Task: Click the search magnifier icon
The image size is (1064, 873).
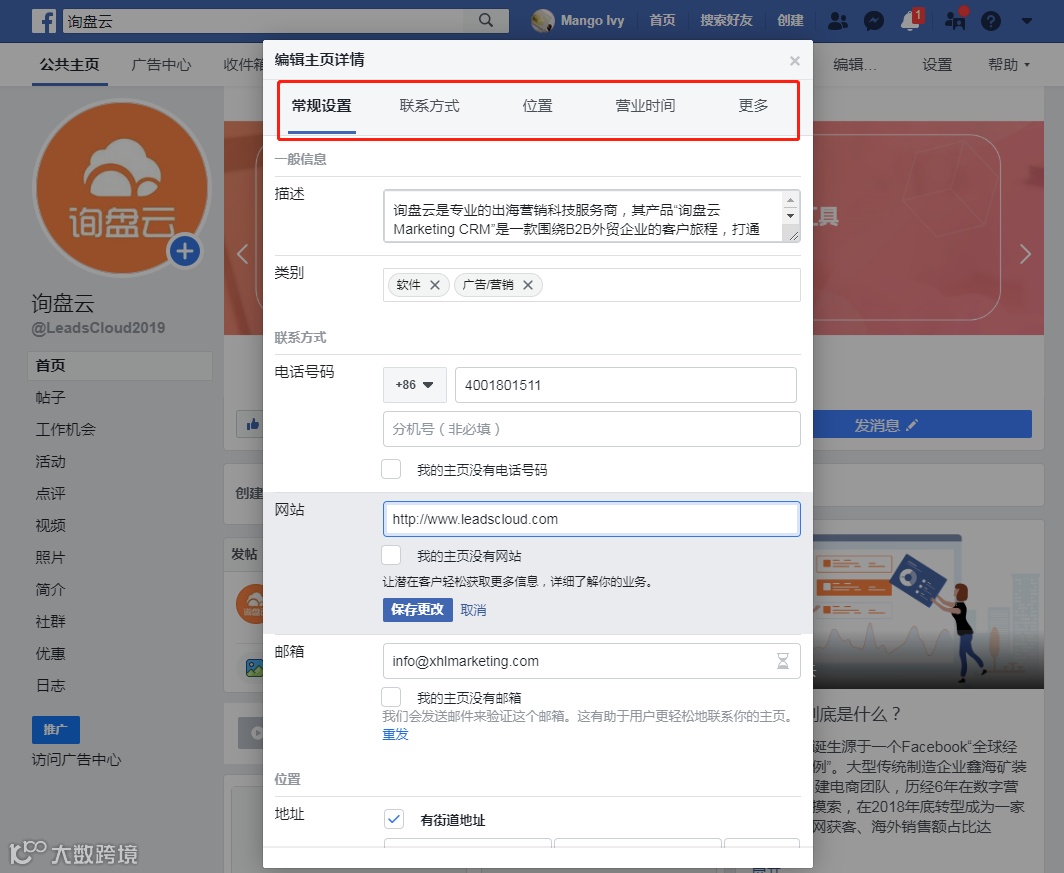Action: pos(486,20)
